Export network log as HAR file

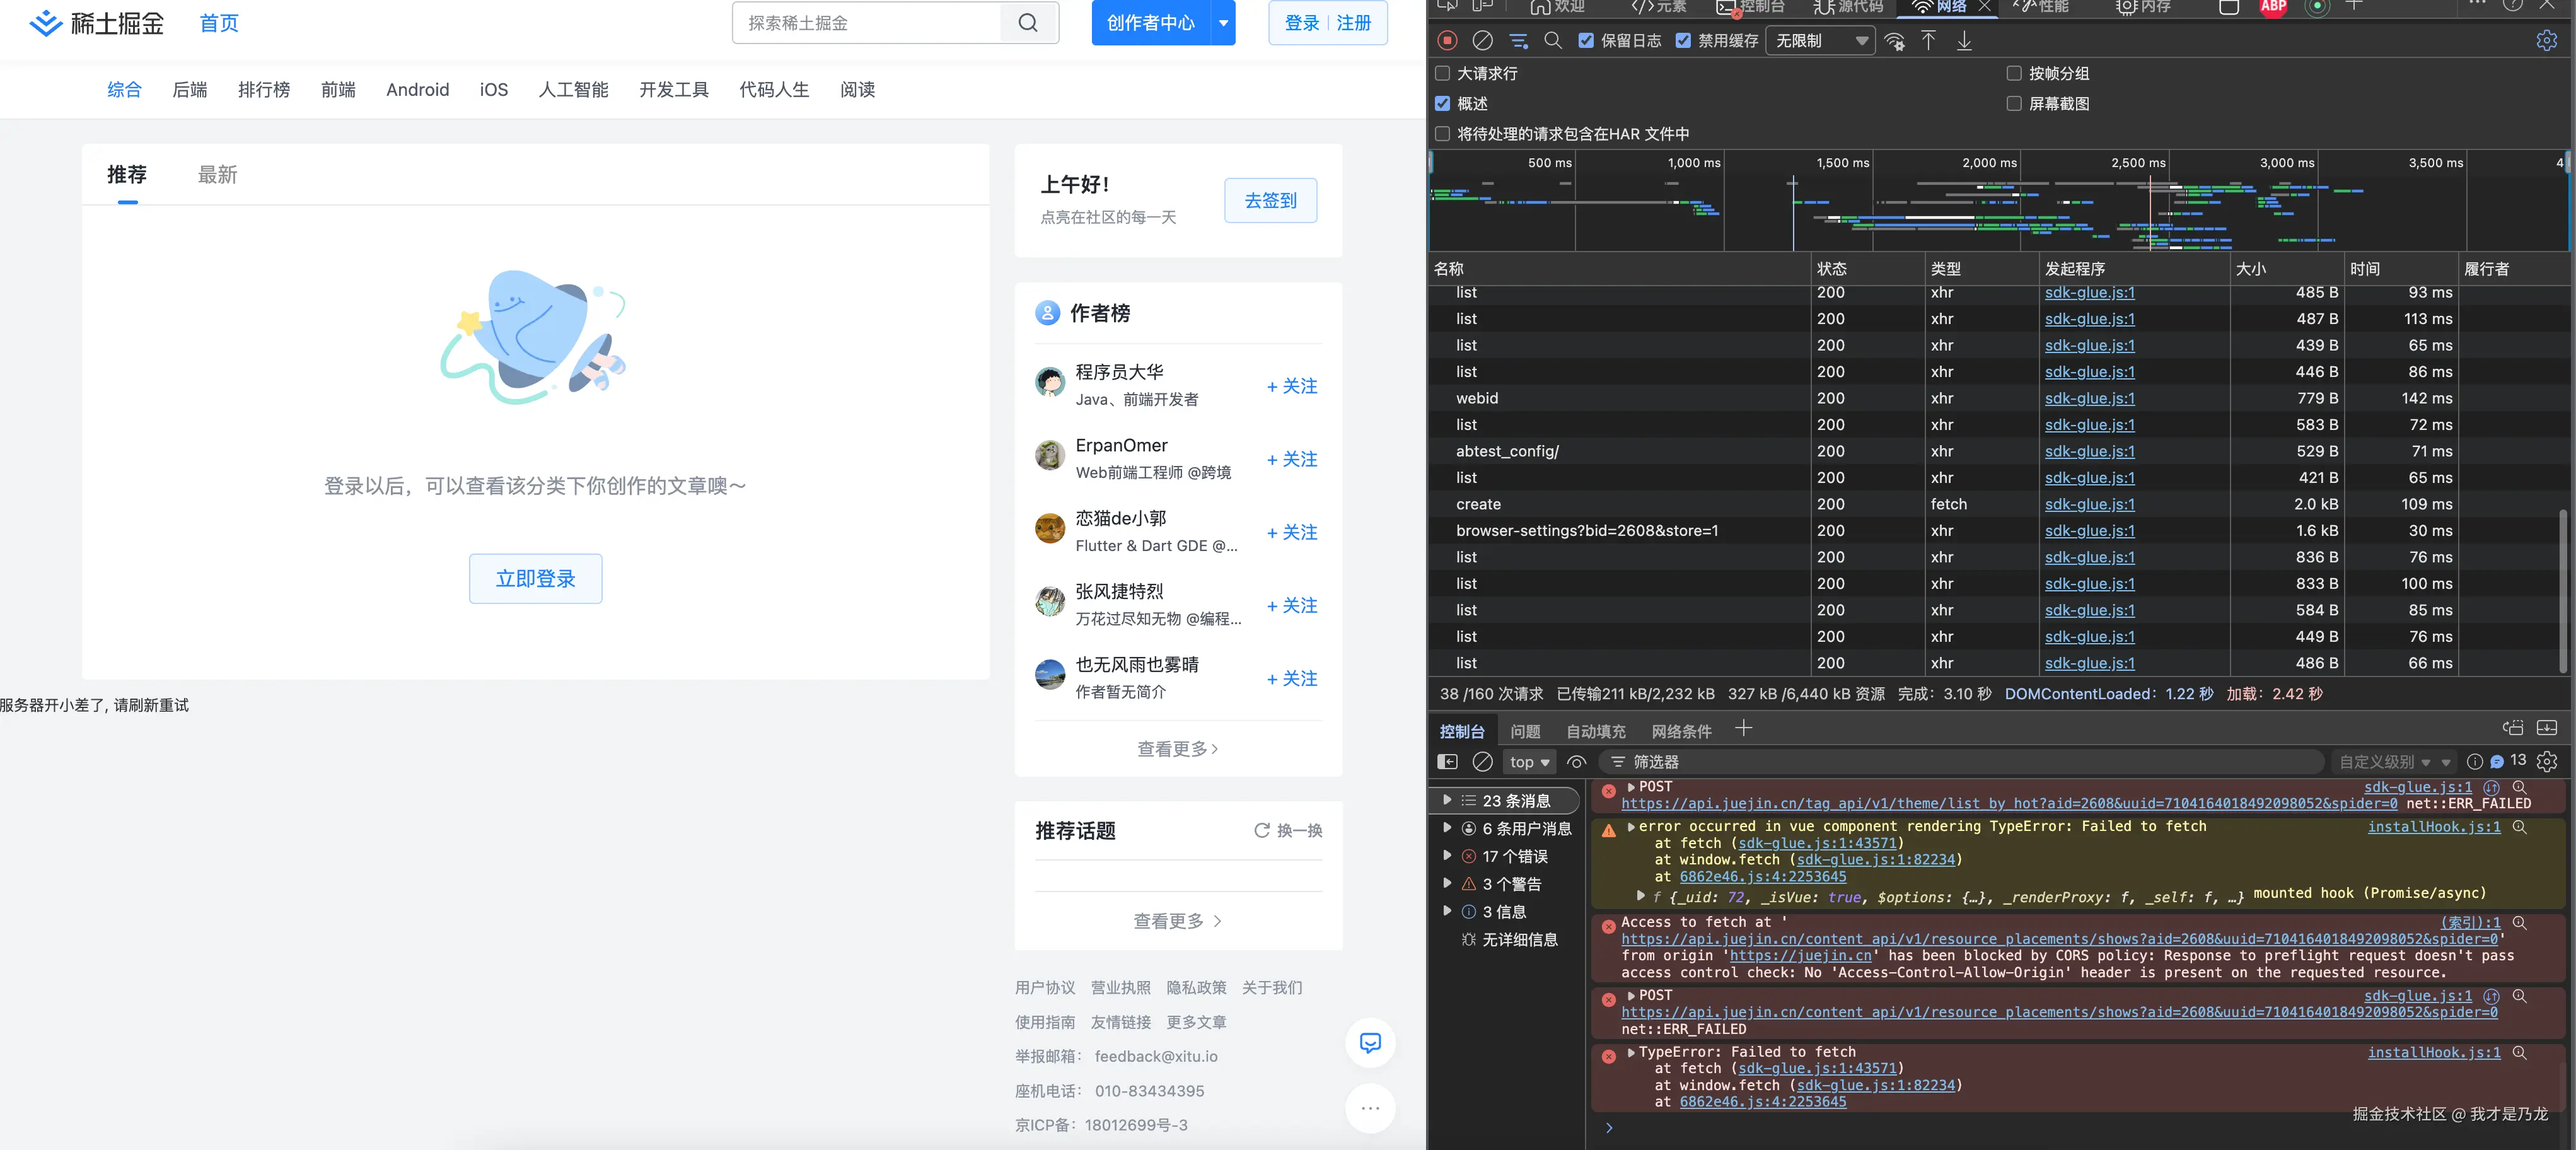[1965, 42]
